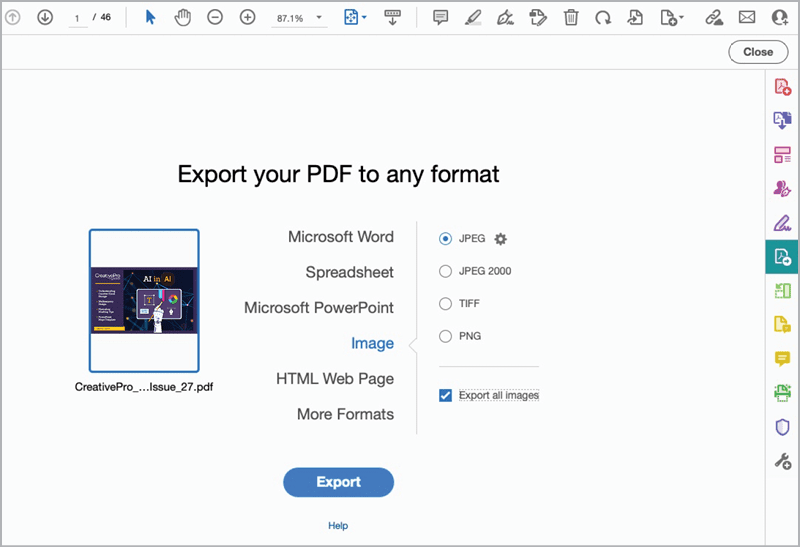Open yellow Comment sidebar tool
This screenshot has width=800, height=547.
(783, 359)
